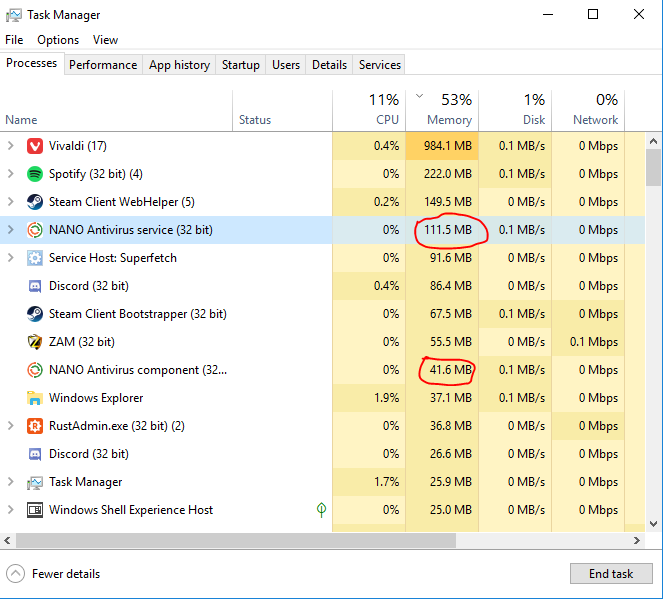The height and width of the screenshot is (599, 663).
Task: Expand the RustAdmin.exe process group
Action: (x=10, y=426)
